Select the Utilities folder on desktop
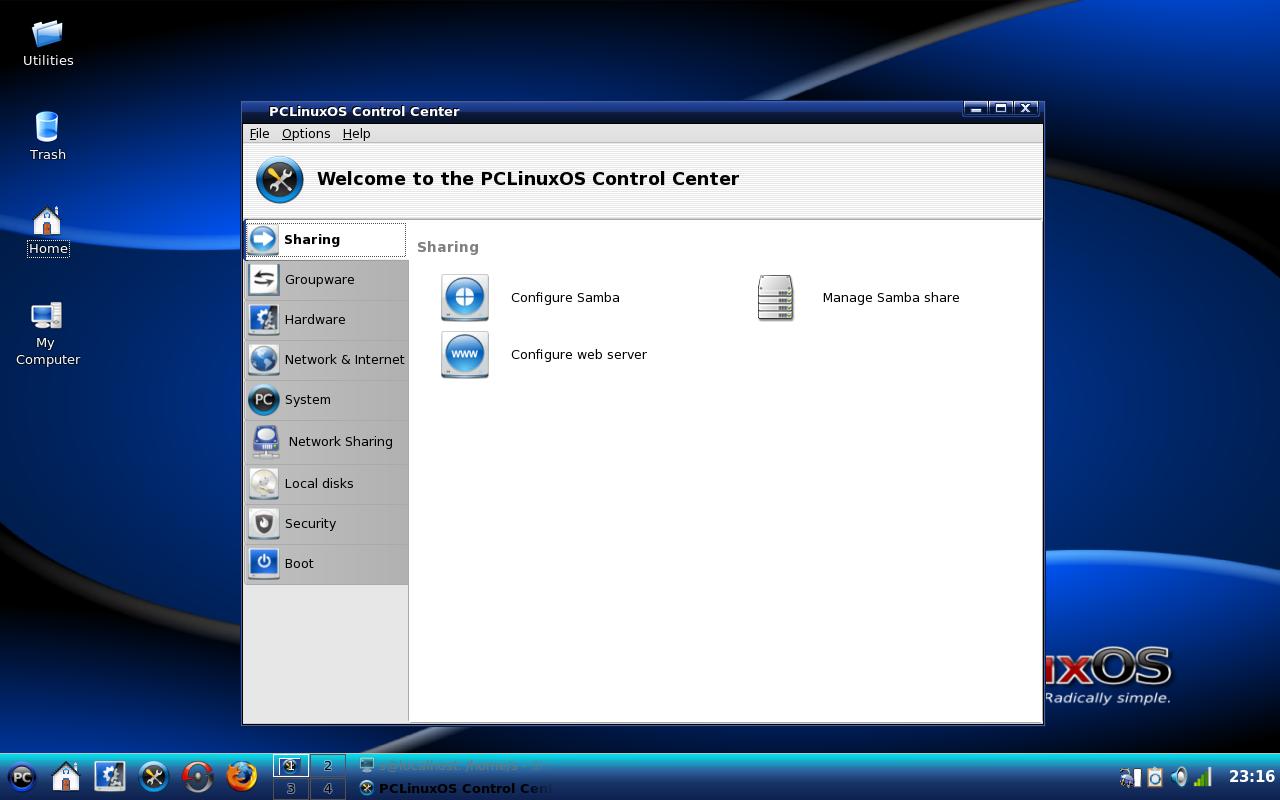 (x=48, y=43)
